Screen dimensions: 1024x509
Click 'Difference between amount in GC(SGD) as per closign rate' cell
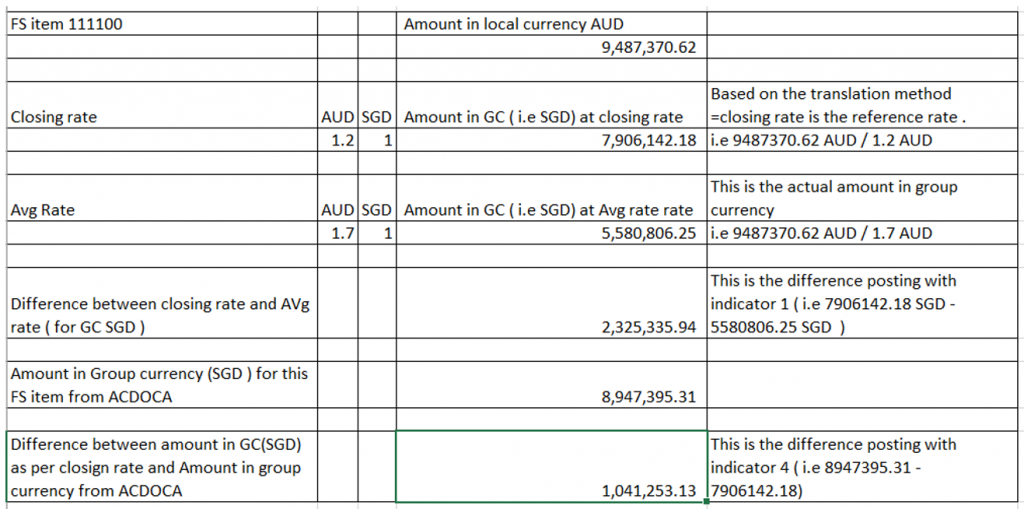coord(161,467)
